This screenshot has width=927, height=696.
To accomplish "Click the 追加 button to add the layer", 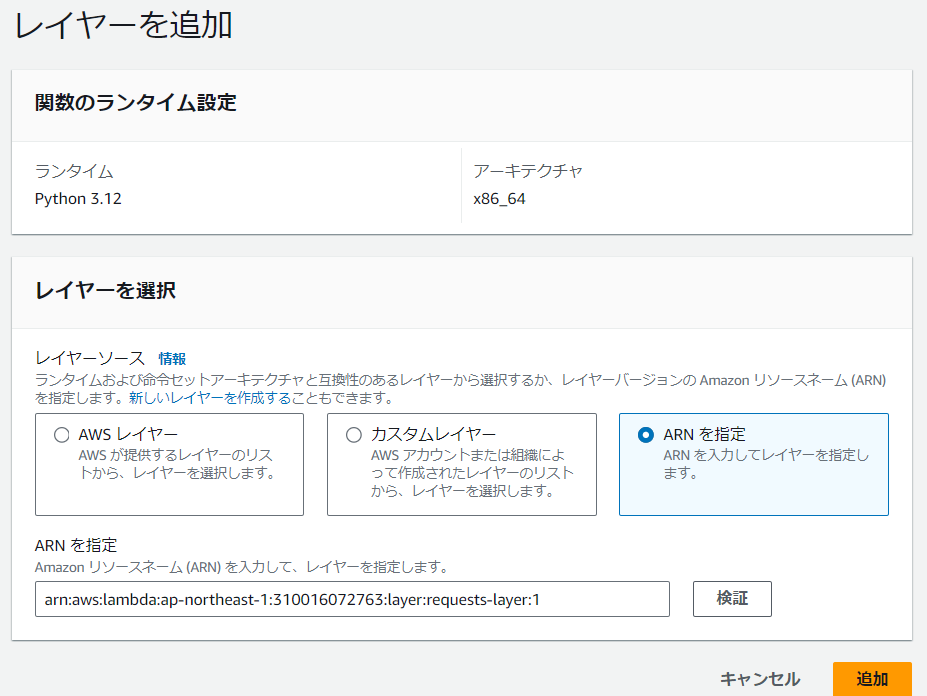I will [873, 678].
